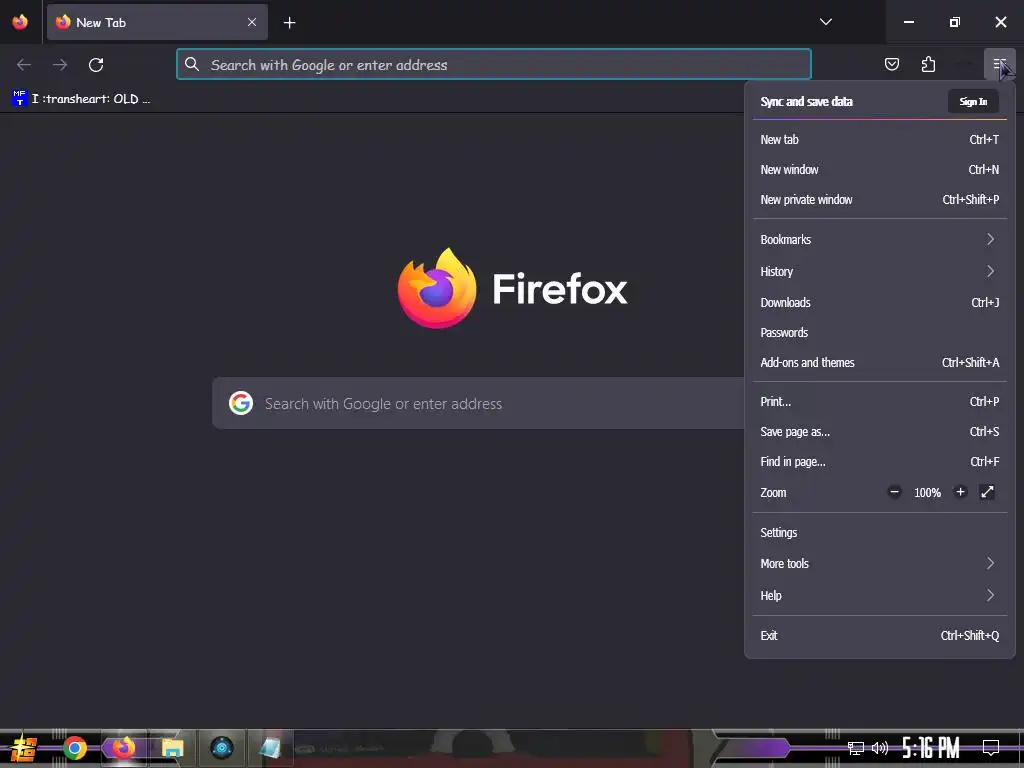Click Sign In for sync
This screenshot has height=768, width=1024.
click(x=973, y=101)
